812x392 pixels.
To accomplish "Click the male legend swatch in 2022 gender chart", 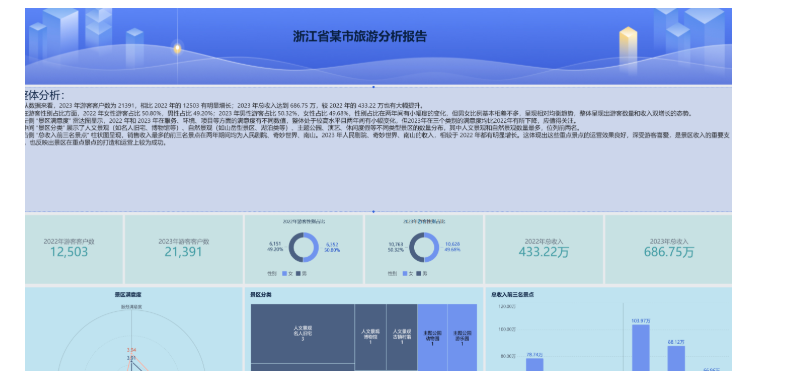I will coord(298,273).
